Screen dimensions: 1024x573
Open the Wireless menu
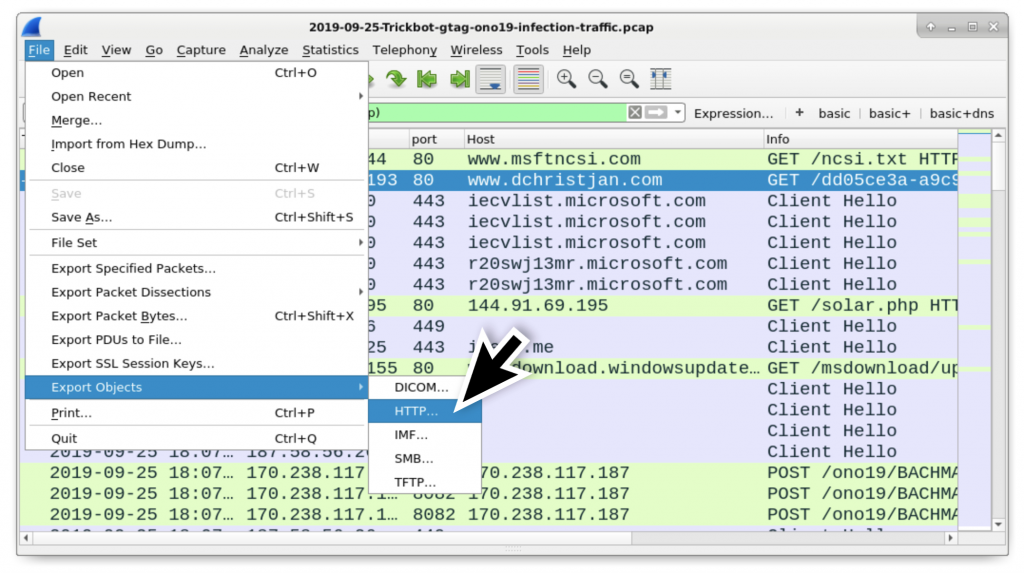pyautogui.click(x=477, y=50)
